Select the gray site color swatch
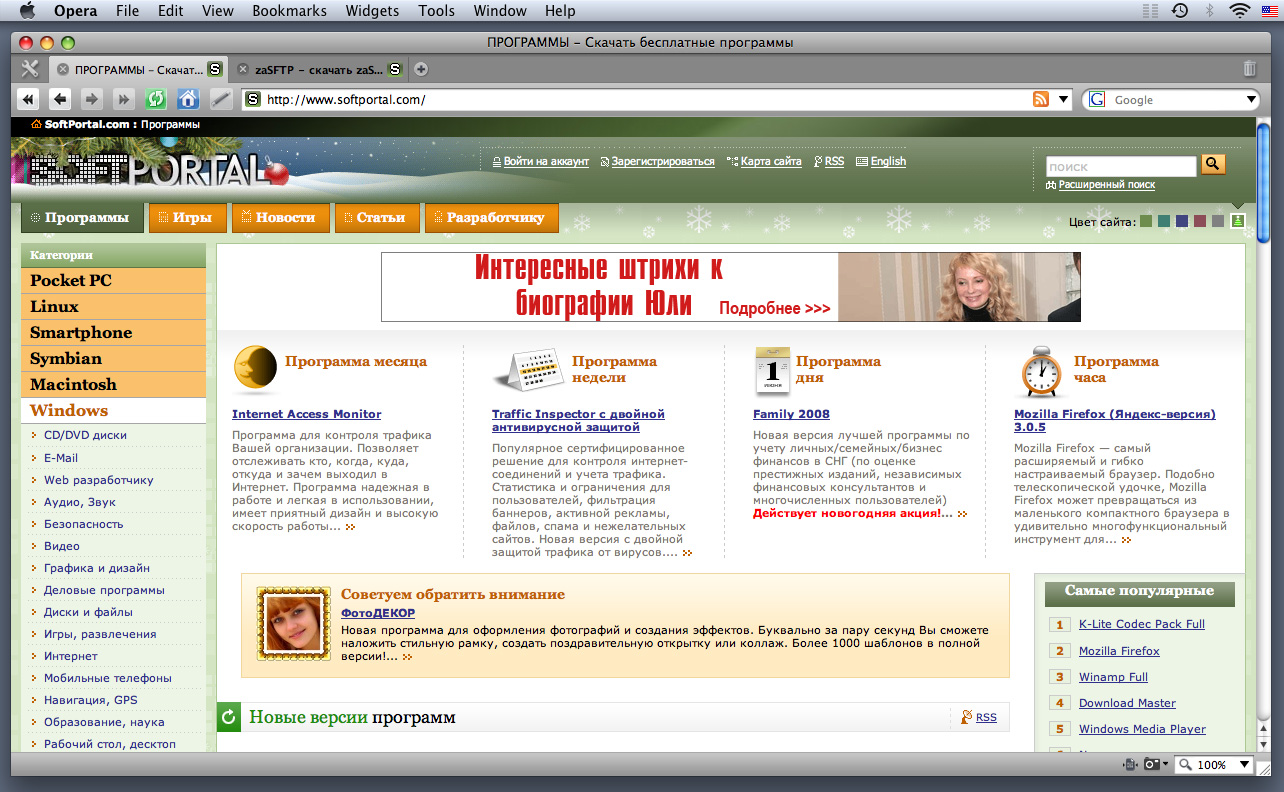This screenshot has height=792, width=1284. coord(1218,221)
